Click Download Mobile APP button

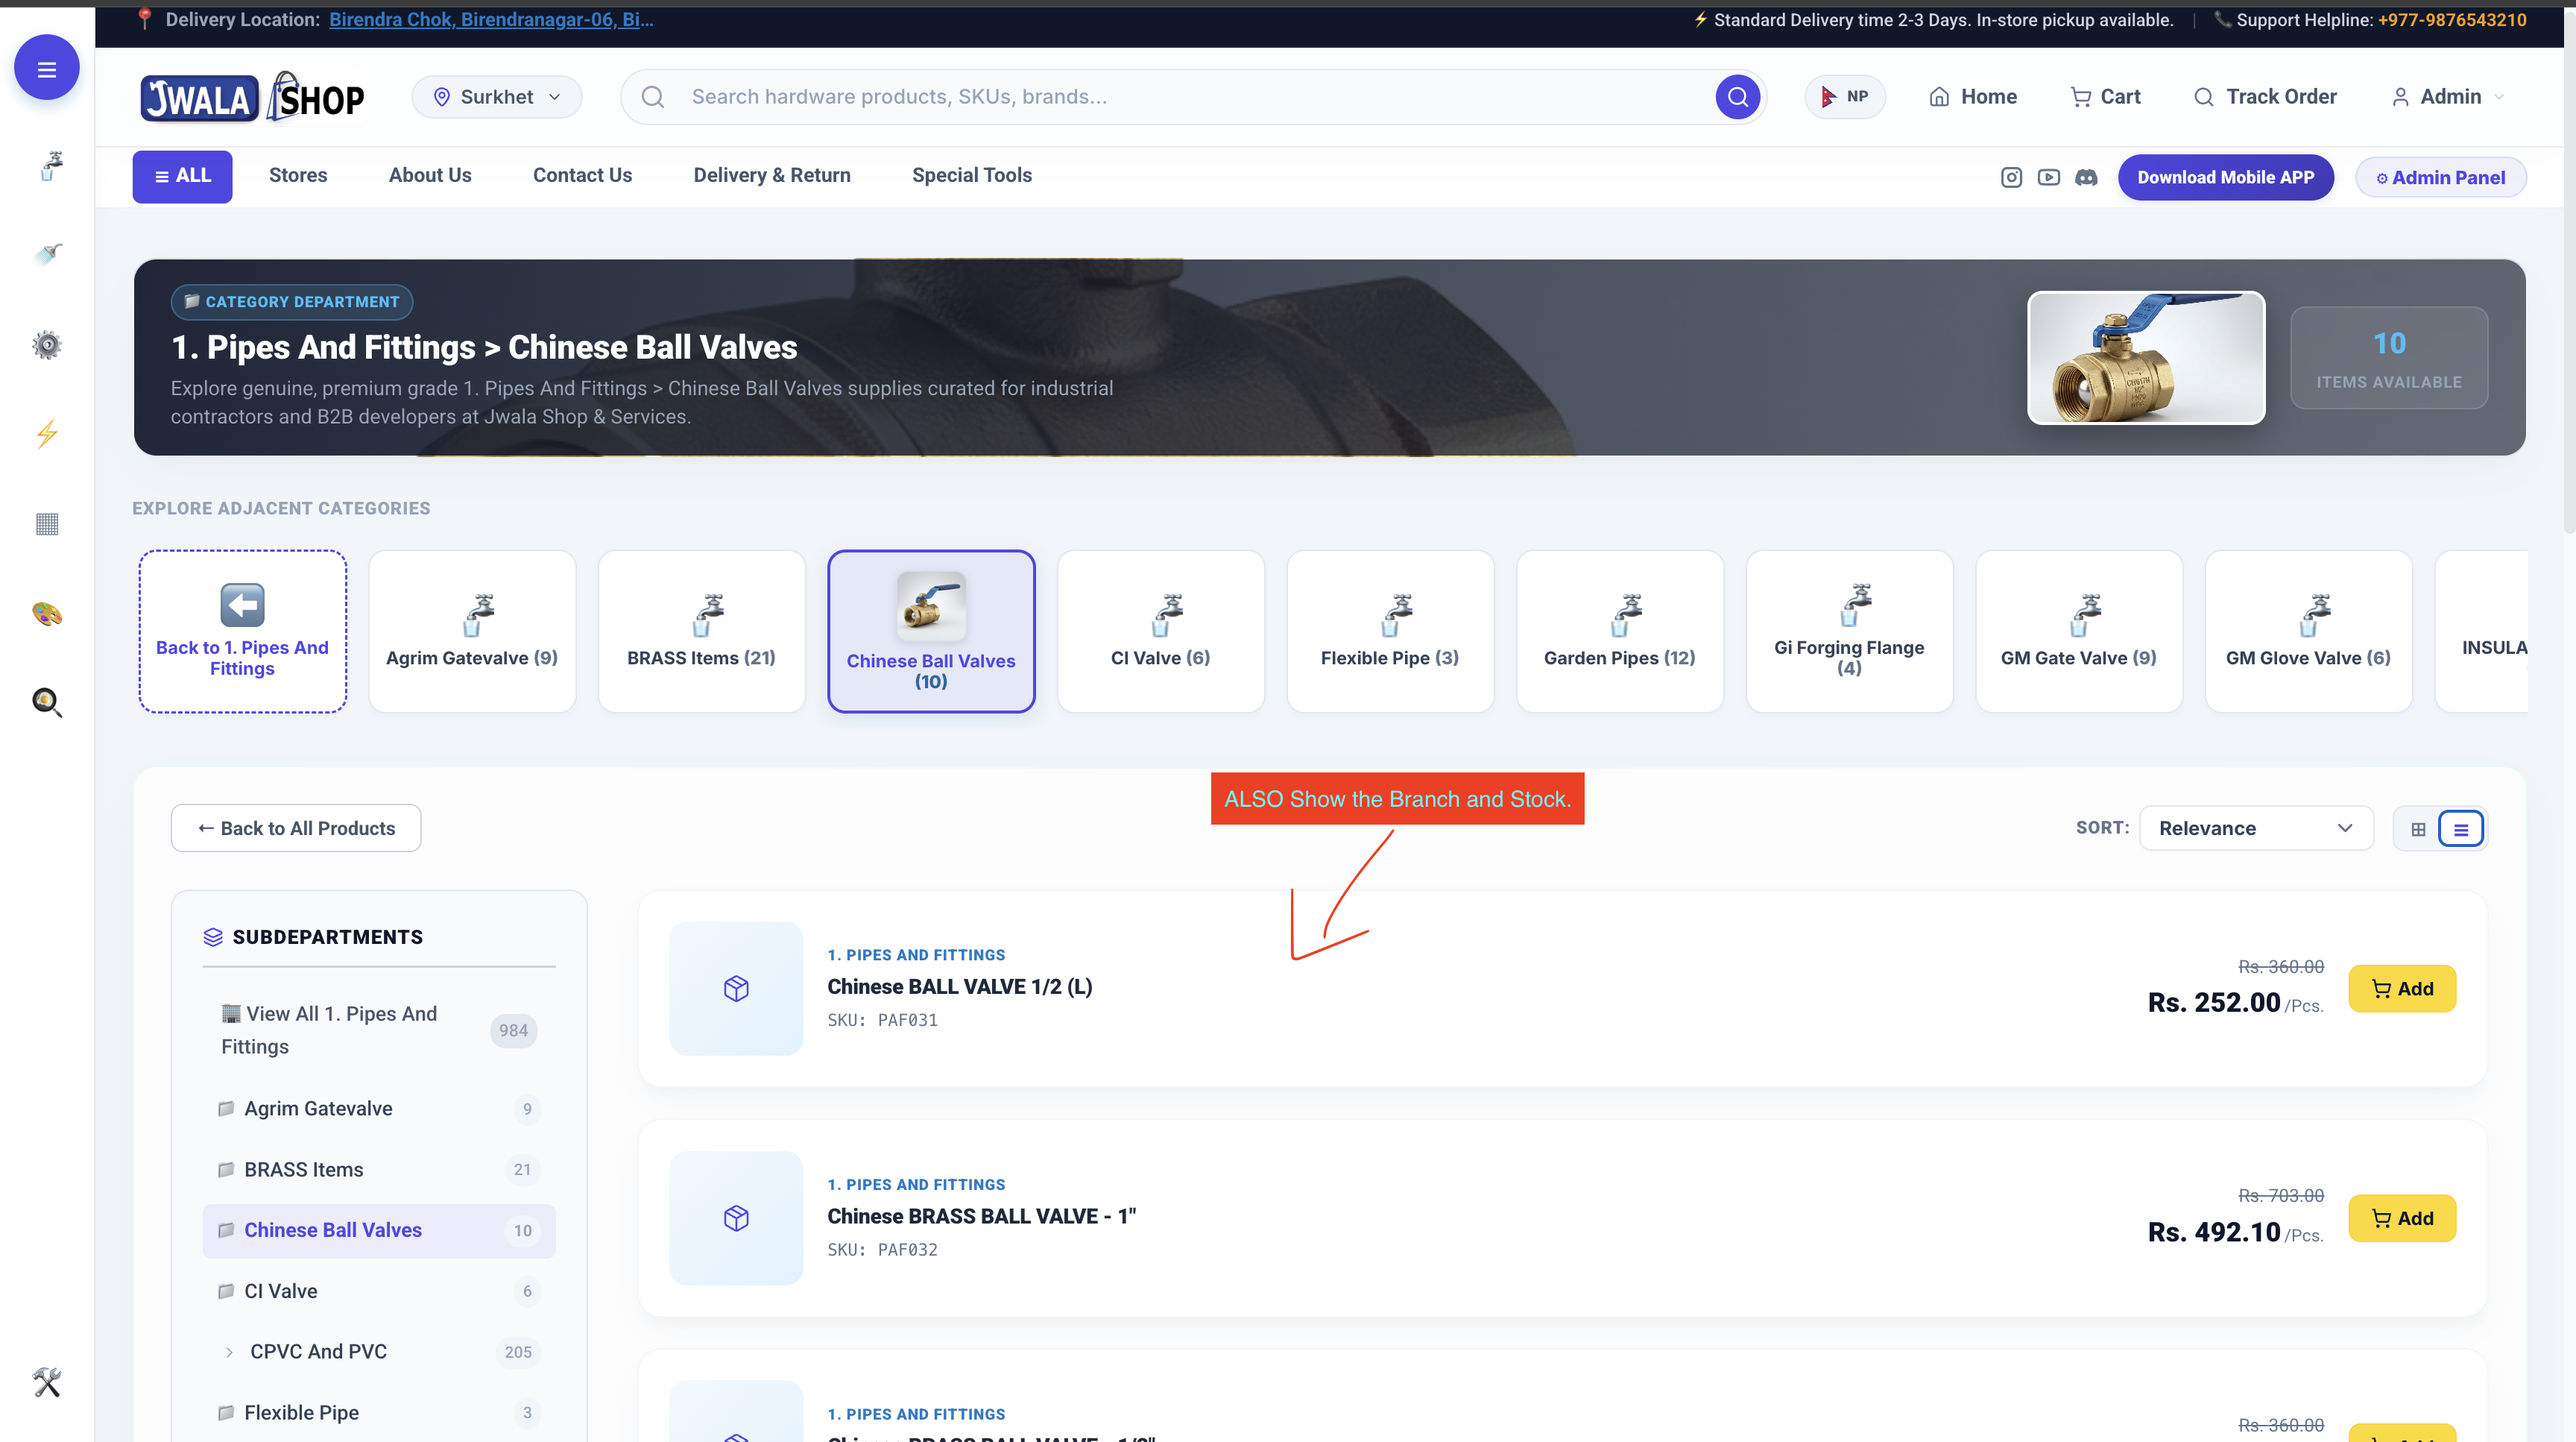2225,178
